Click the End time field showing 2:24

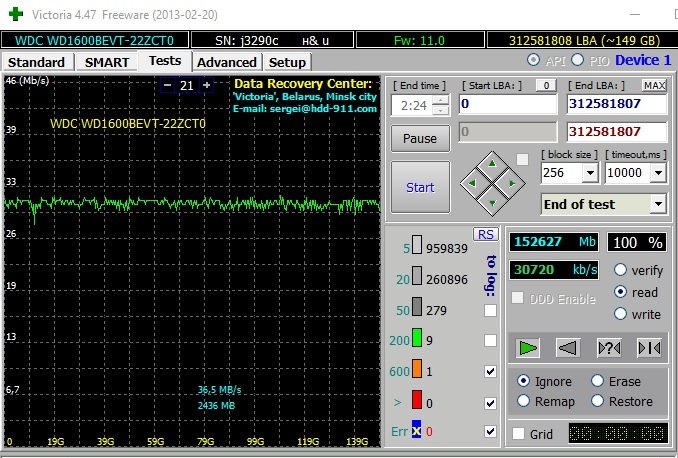pos(413,106)
